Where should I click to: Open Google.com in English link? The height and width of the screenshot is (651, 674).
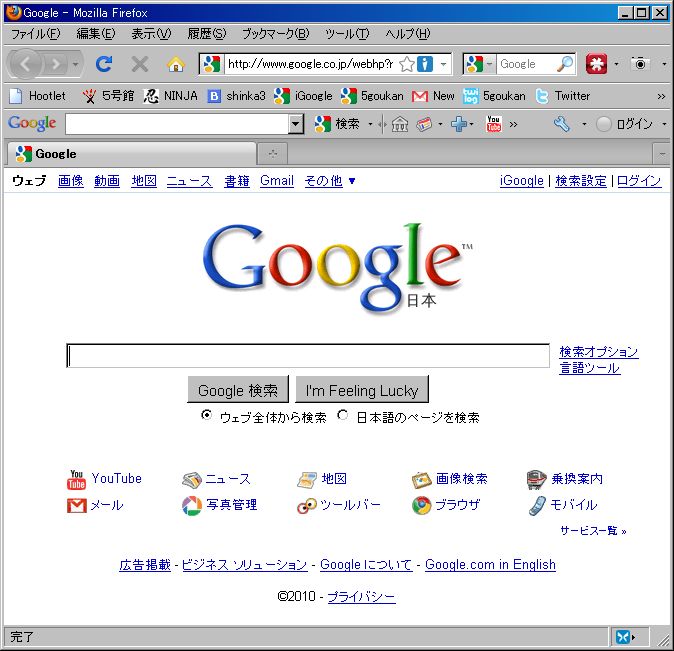click(490, 565)
